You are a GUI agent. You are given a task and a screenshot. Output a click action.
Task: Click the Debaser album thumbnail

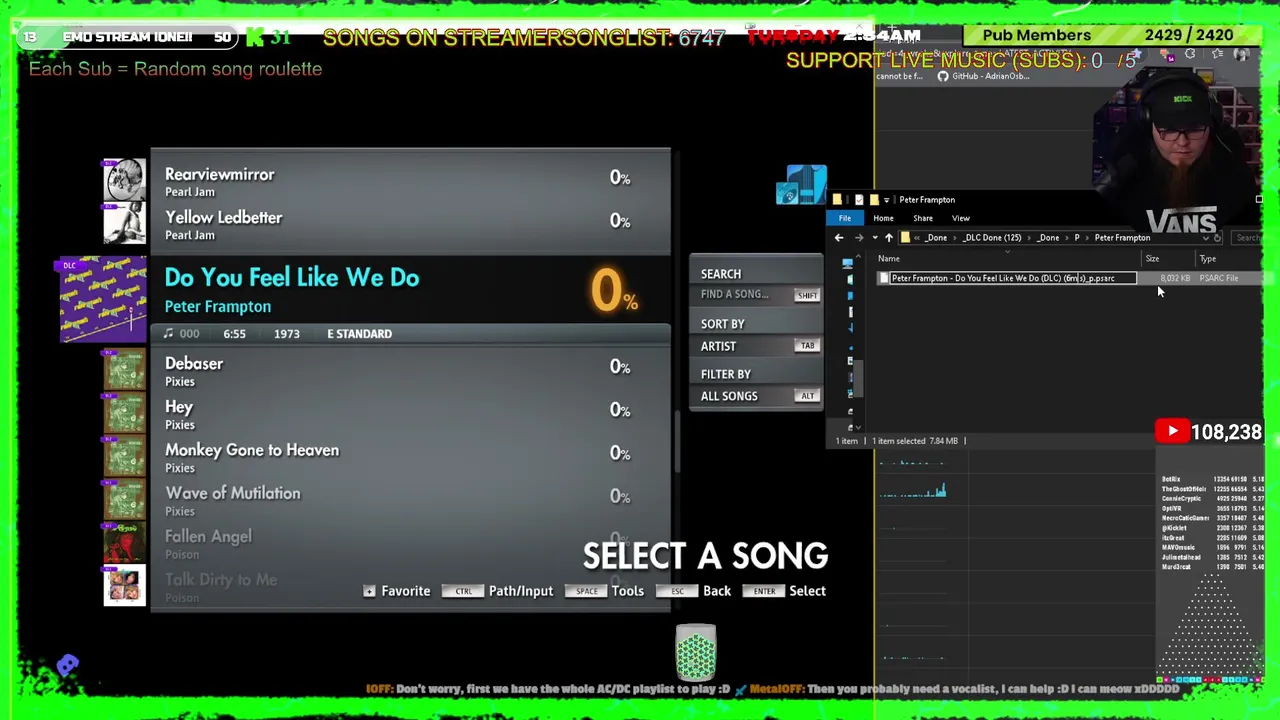[x=124, y=369]
